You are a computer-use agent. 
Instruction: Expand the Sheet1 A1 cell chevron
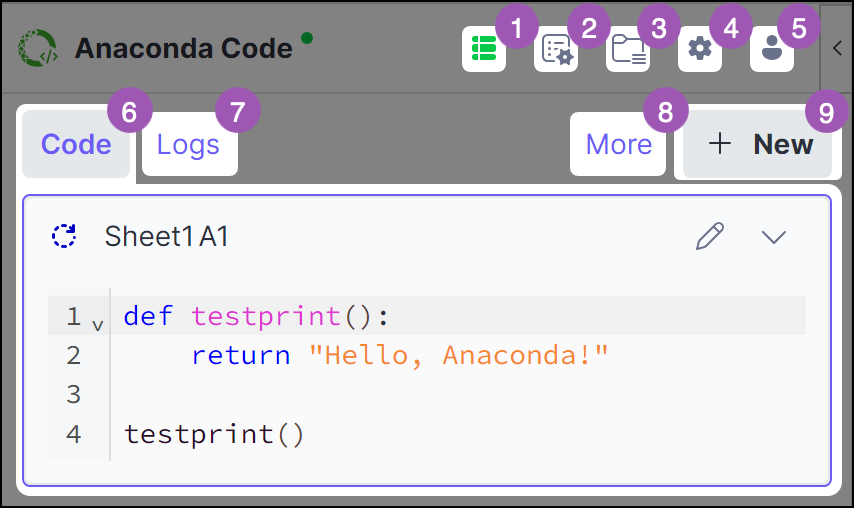(x=773, y=237)
